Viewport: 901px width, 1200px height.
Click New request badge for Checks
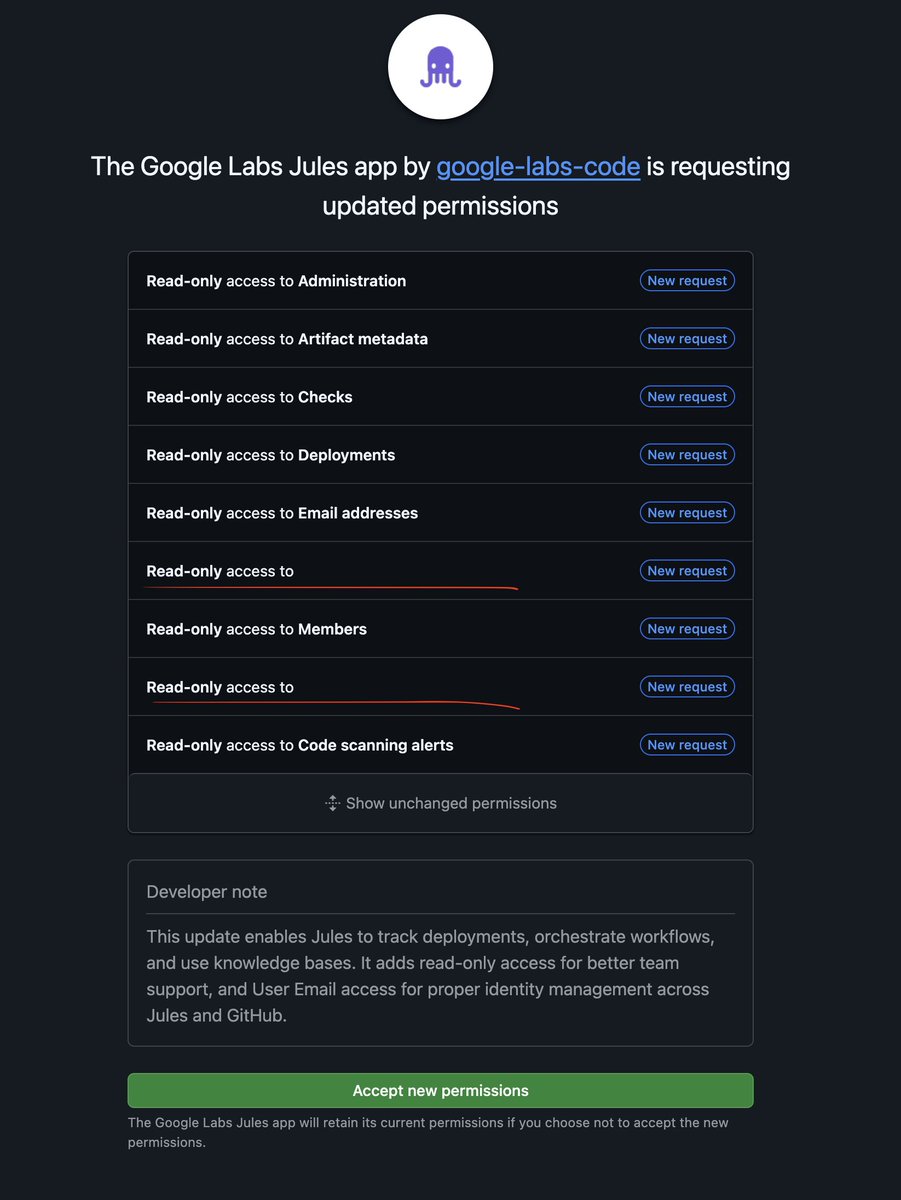tap(687, 397)
